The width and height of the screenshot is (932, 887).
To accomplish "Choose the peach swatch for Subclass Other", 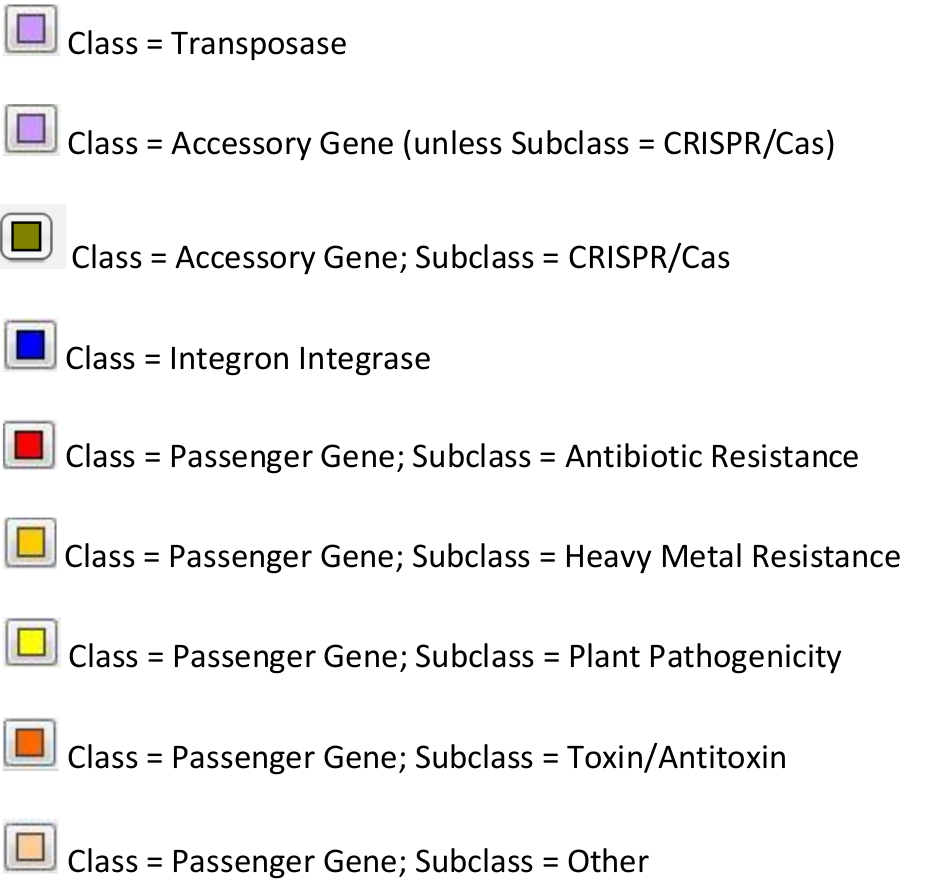I will (32, 845).
